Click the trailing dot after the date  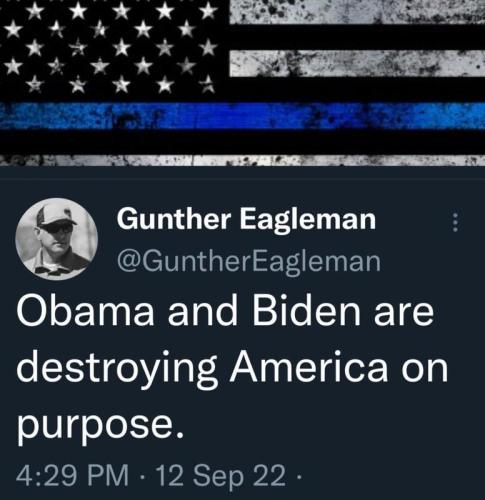299,476
